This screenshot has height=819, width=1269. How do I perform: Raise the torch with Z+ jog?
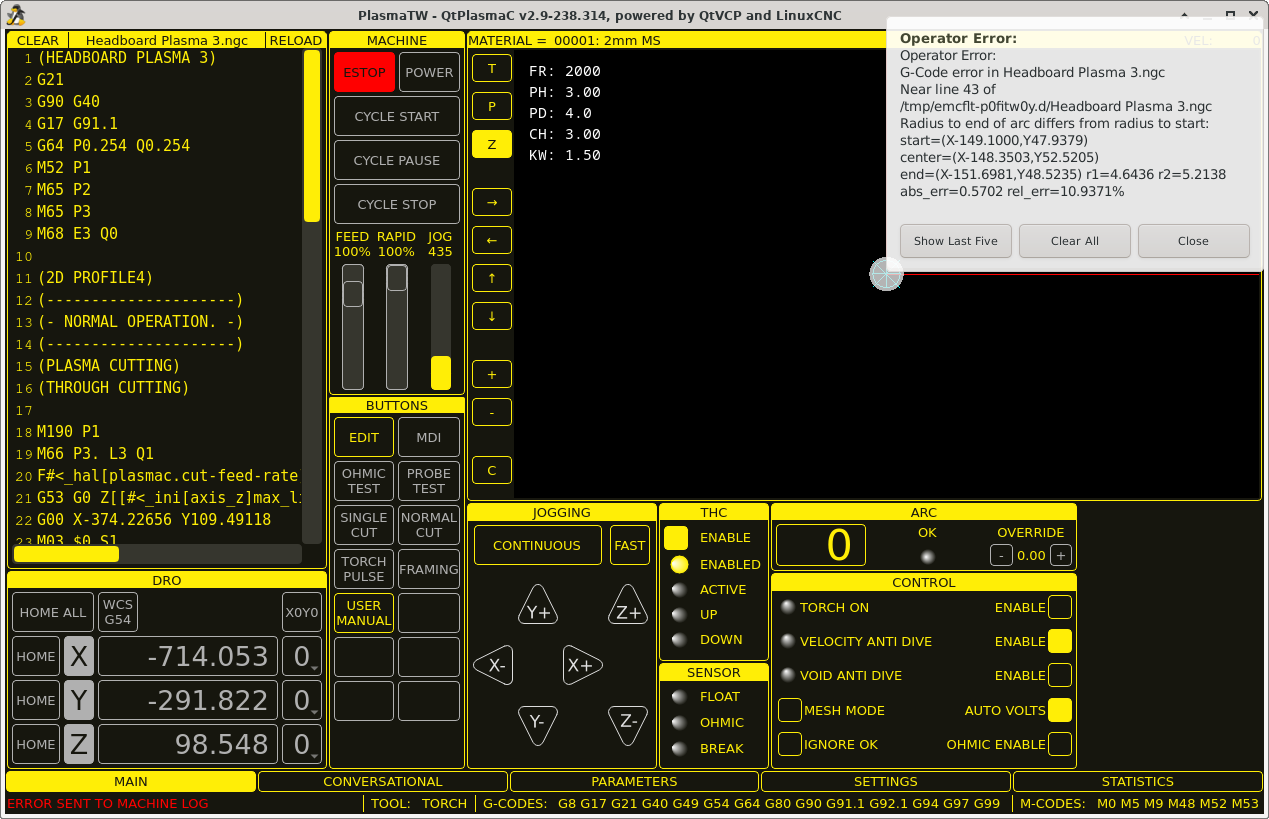pos(628,606)
